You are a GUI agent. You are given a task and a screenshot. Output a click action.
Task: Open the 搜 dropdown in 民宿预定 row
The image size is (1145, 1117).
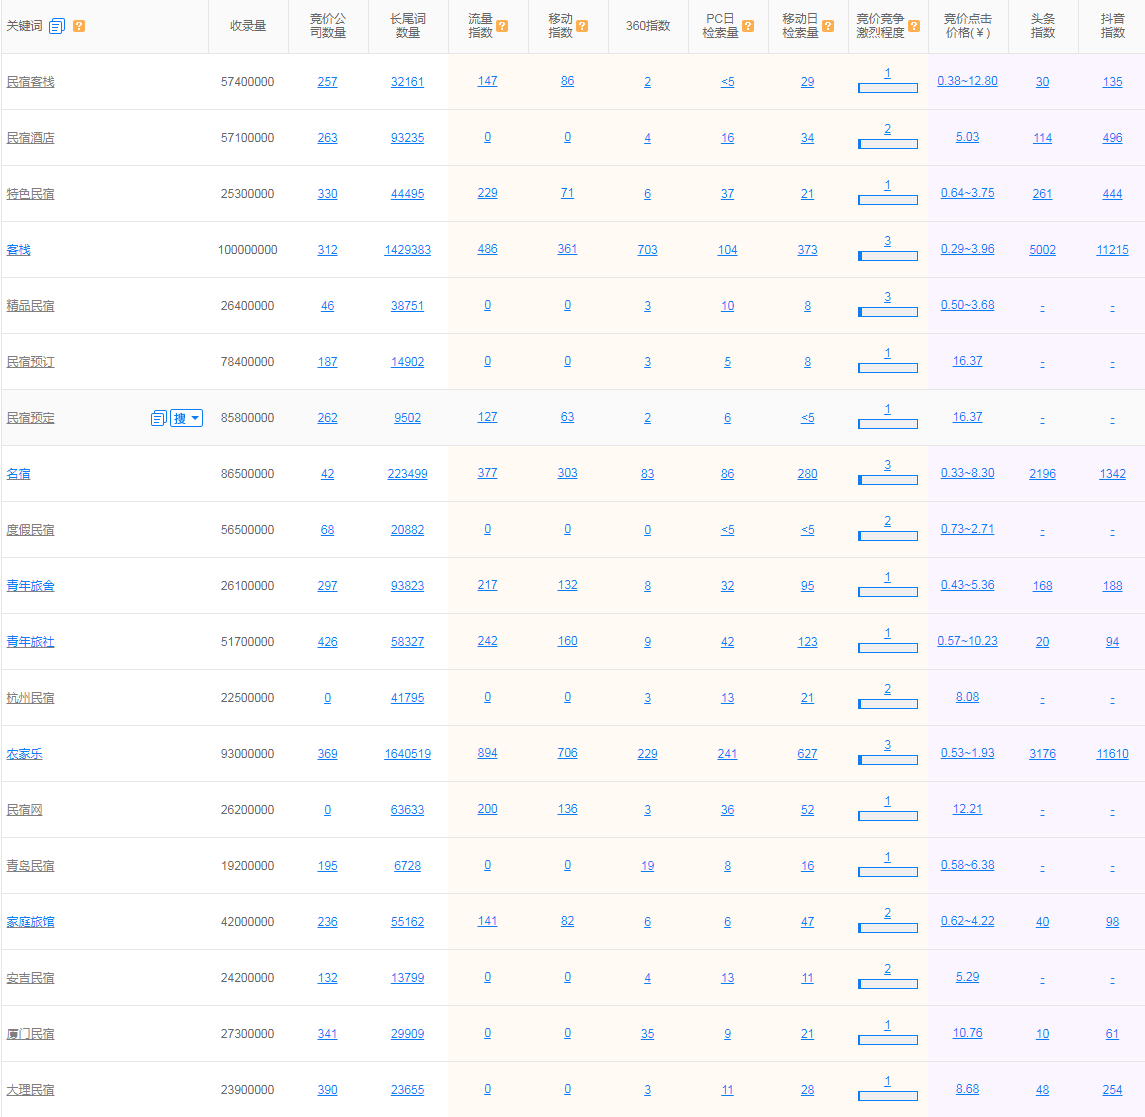pyautogui.click(x=186, y=418)
